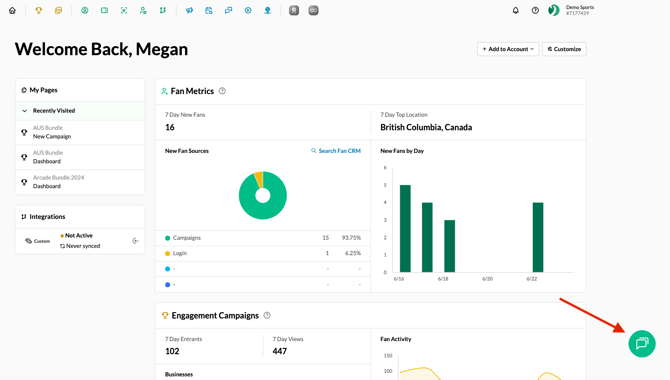Open the gray badge square icon in top navigation
The width and height of the screenshot is (670, 380).
pyautogui.click(x=294, y=11)
